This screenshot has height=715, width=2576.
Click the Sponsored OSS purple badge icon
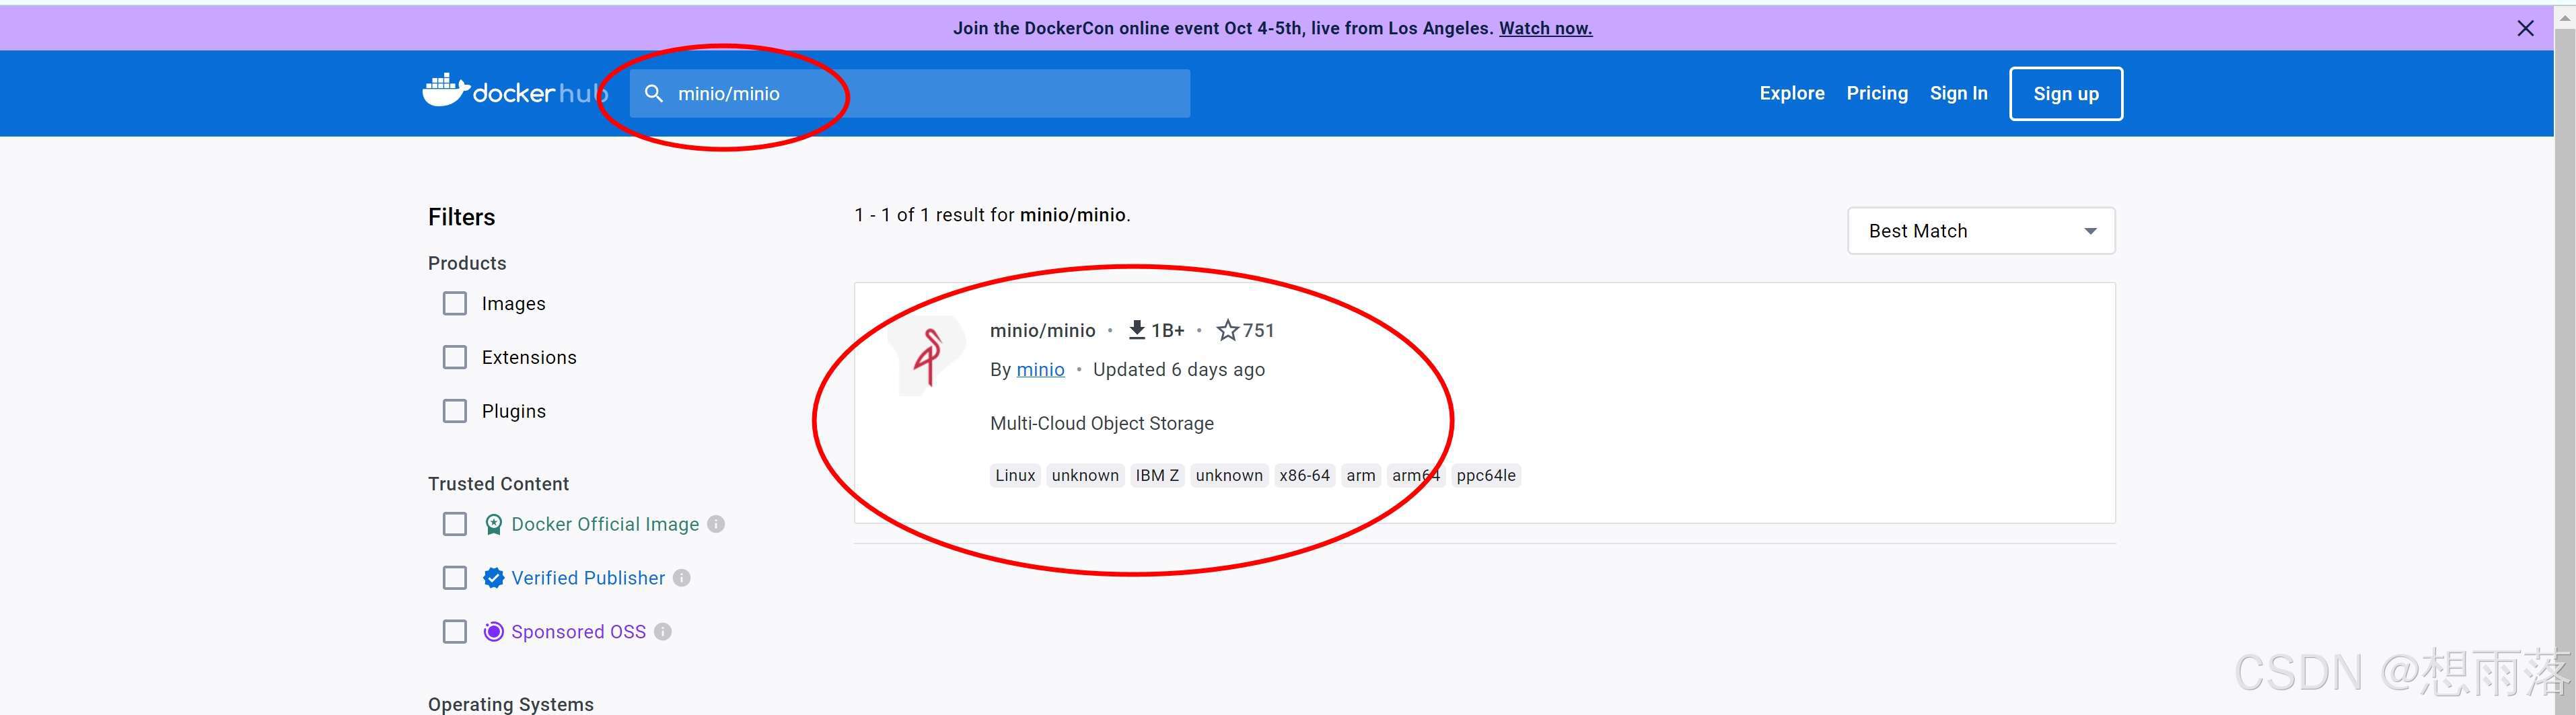[493, 632]
